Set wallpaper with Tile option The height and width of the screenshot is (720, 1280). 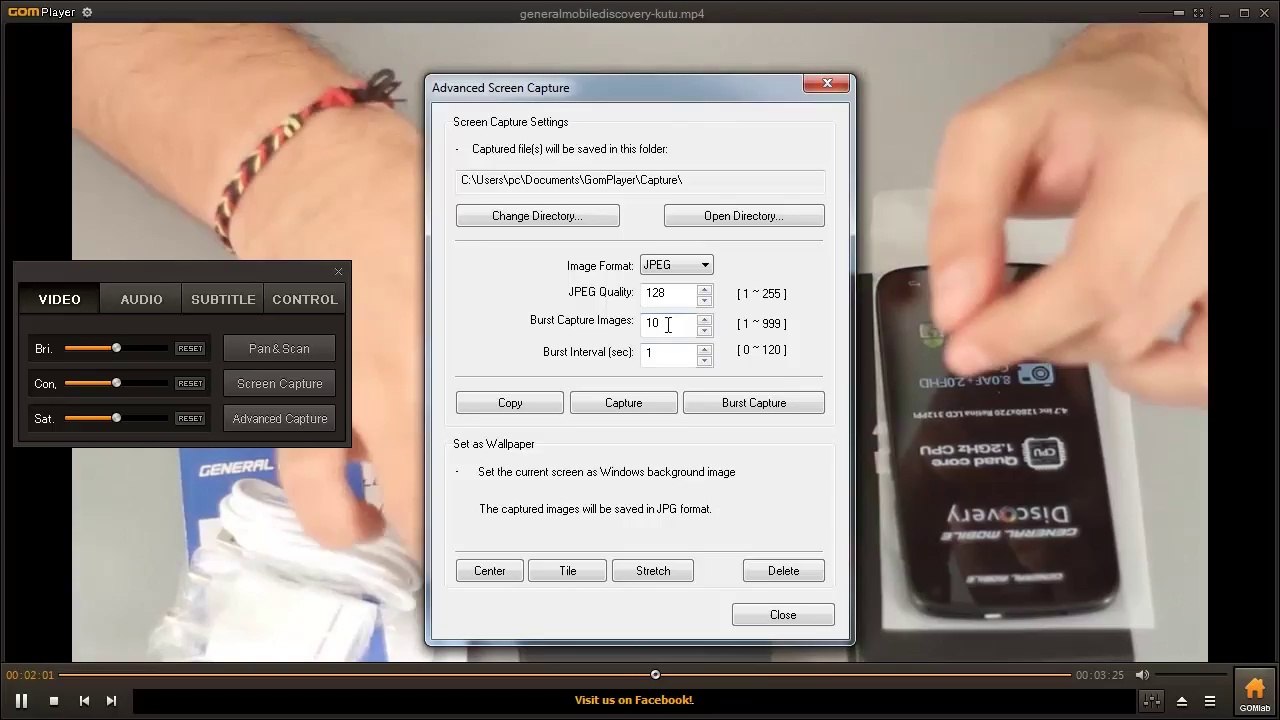[x=568, y=571]
